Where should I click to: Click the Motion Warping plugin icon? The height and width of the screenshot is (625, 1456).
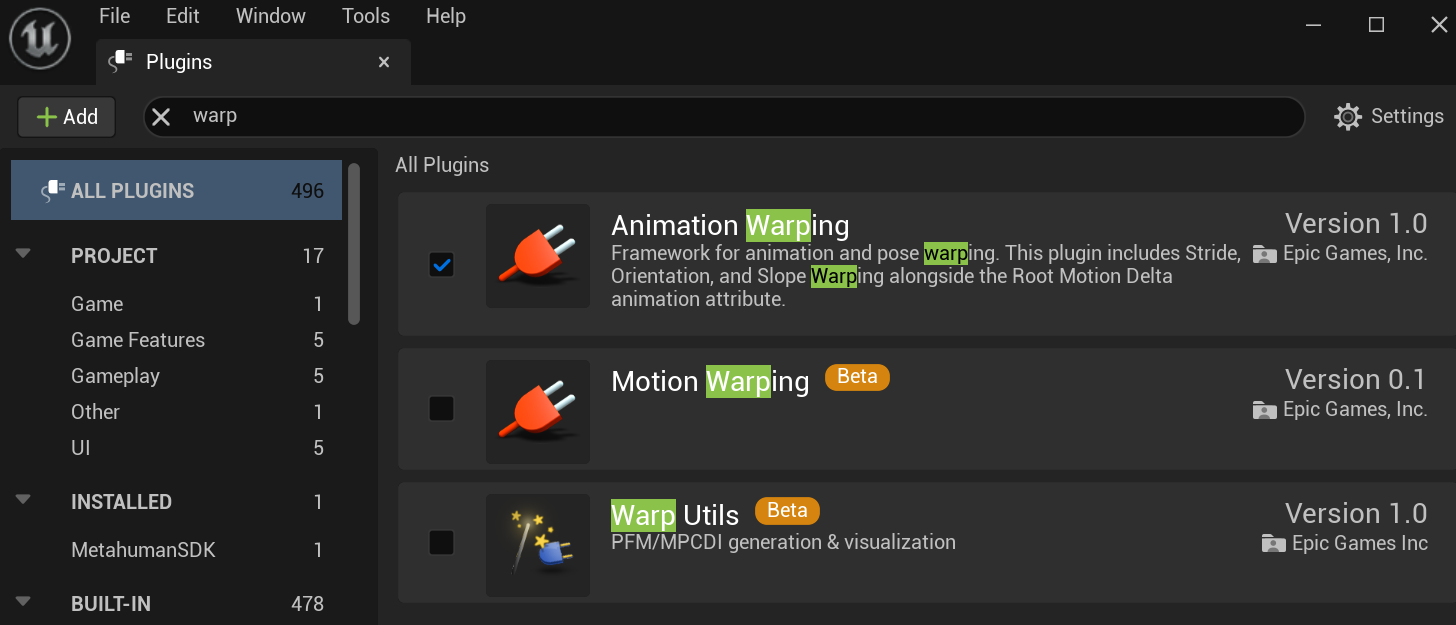pyautogui.click(x=537, y=412)
